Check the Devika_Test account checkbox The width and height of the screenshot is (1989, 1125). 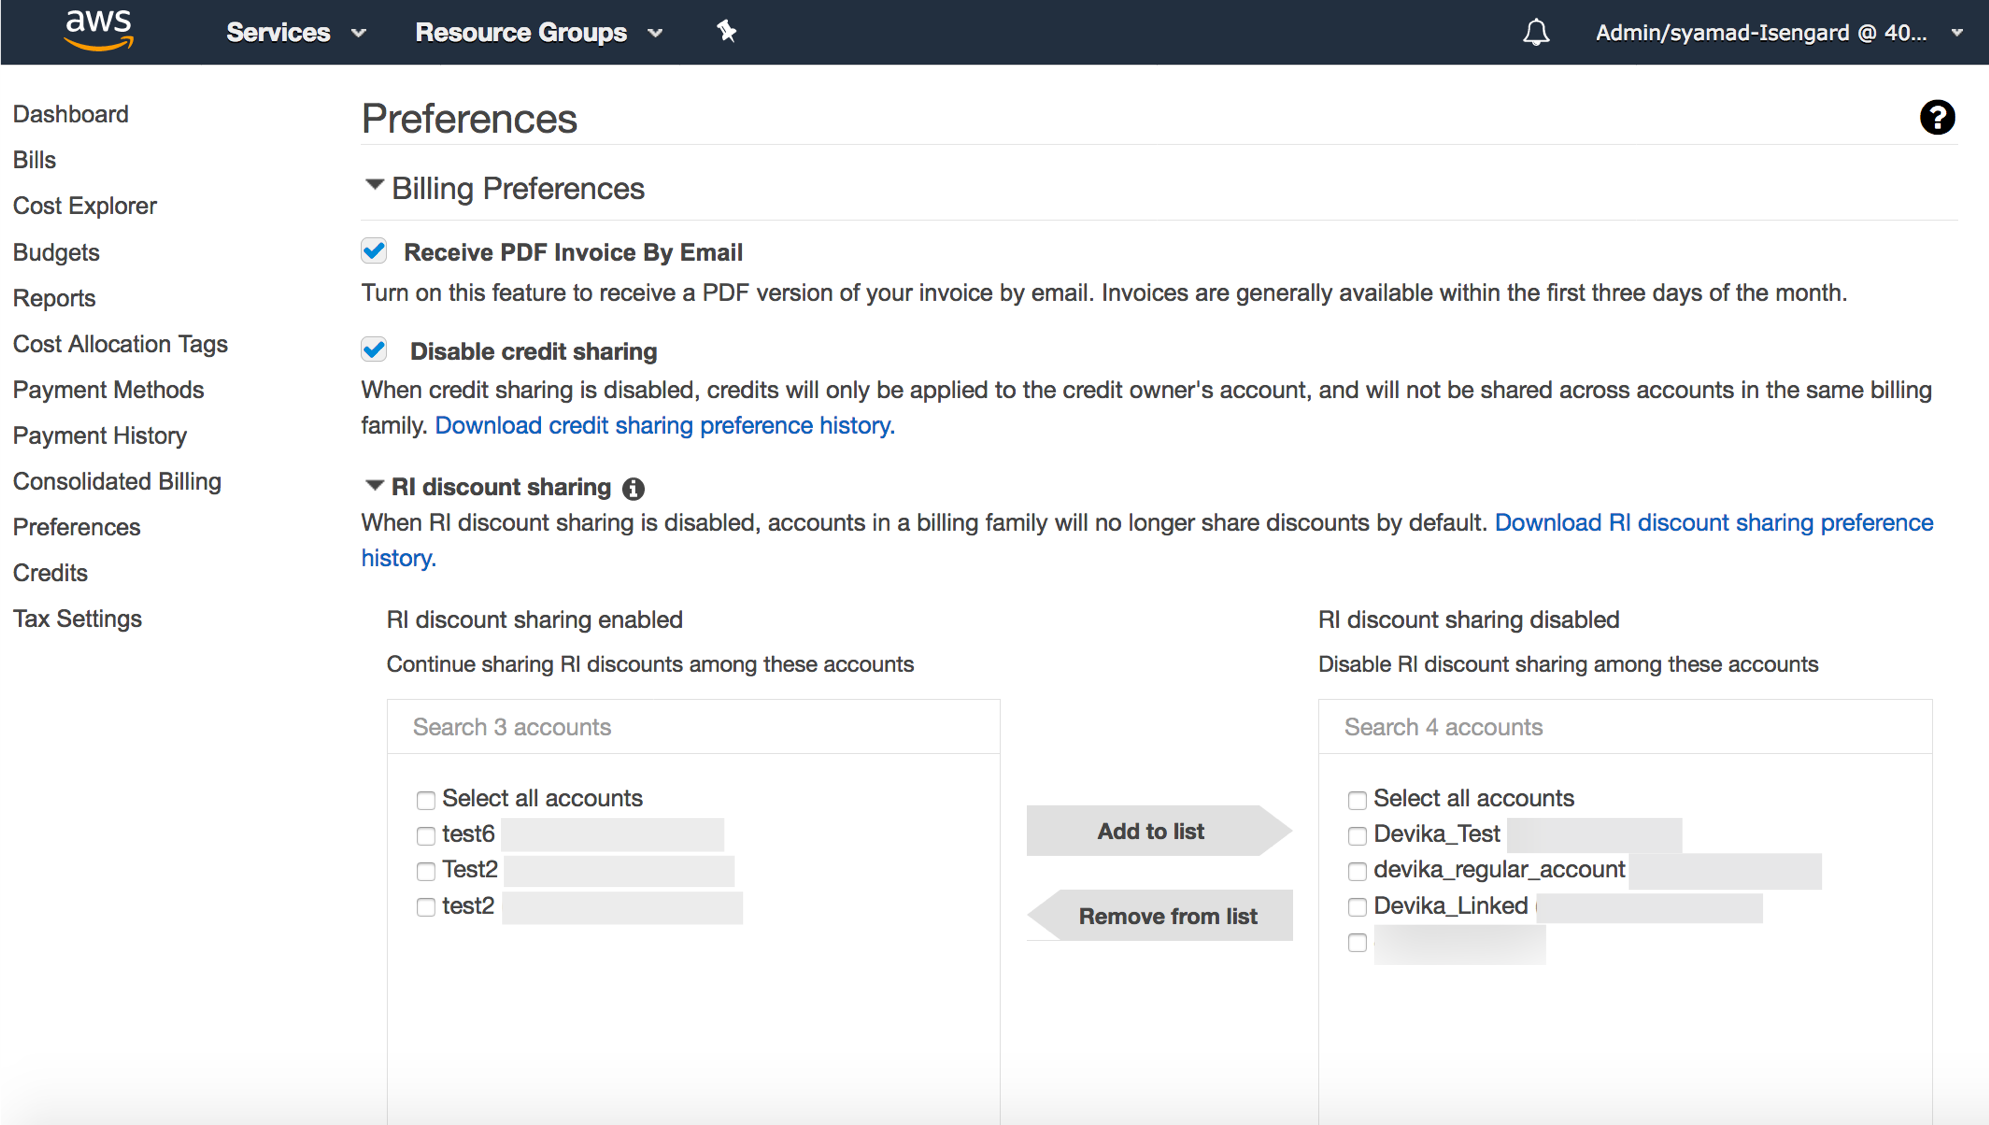coord(1357,835)
